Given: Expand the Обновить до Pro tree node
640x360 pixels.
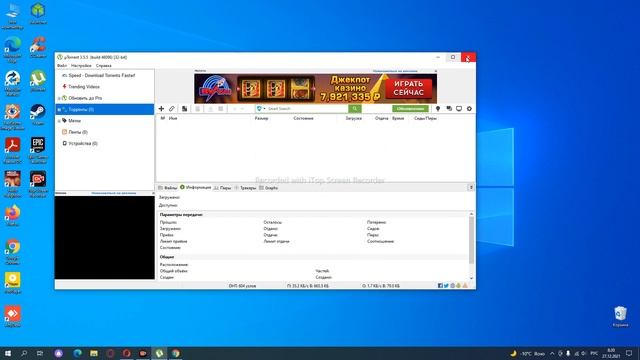Looking at the screenshot, I should point(59,98).
